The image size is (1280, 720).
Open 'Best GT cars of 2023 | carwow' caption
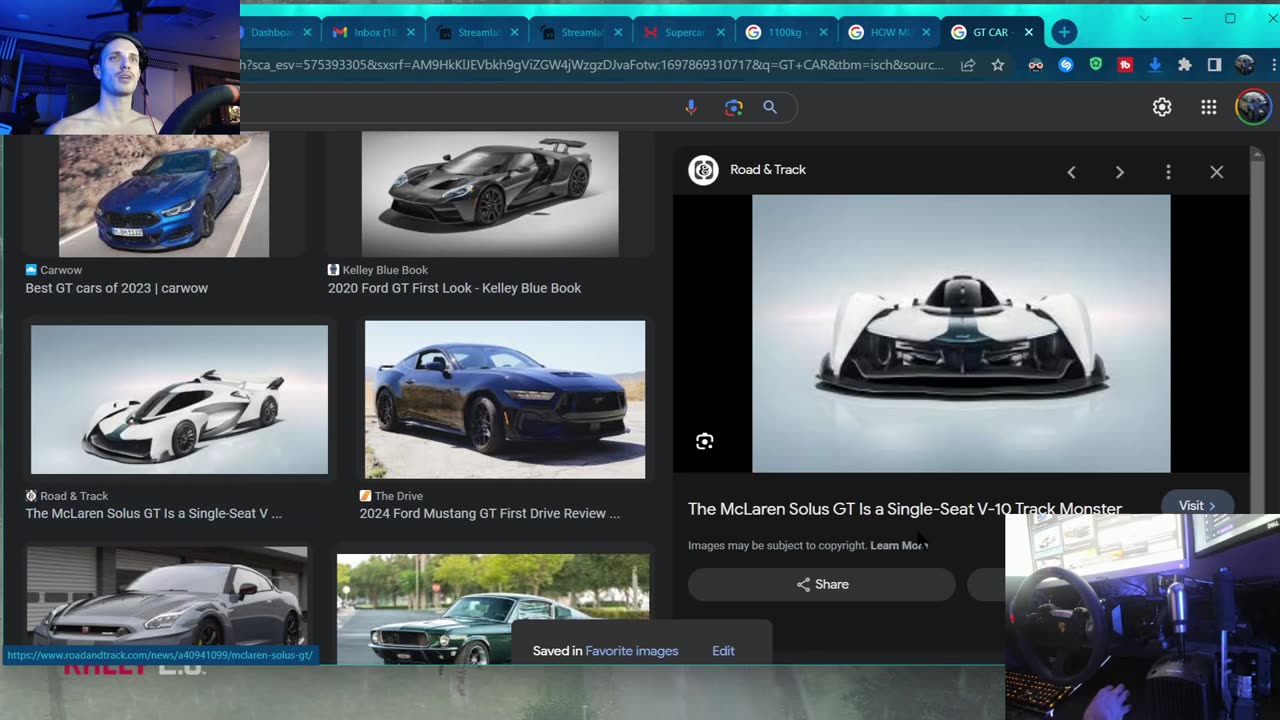[117, 288]
